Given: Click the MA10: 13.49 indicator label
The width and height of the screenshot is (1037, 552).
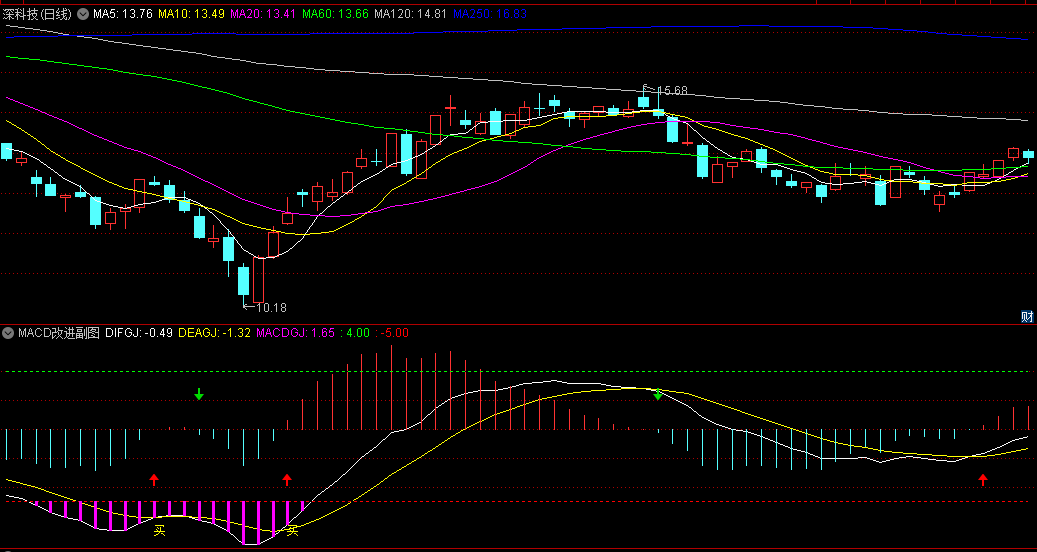Looking at the screenshot, I should click(190, 14).
